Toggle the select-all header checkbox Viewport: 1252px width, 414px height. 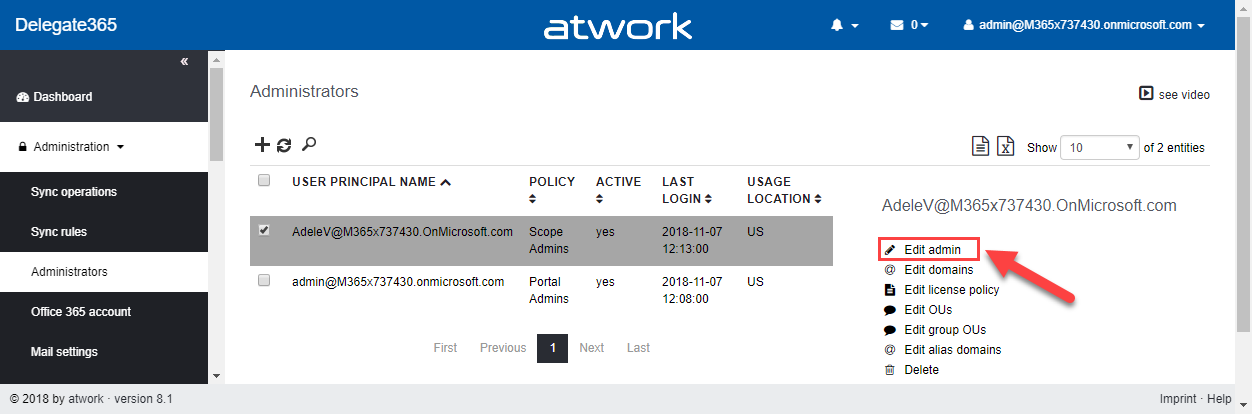click(264, 181)
